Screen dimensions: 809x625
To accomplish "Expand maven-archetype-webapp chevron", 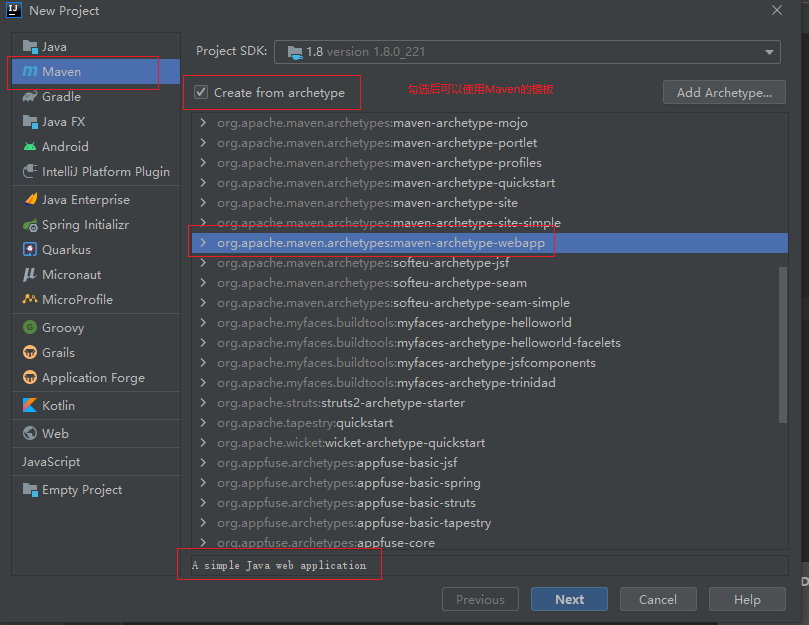I will pyautogui.click(x=203, y=243).
